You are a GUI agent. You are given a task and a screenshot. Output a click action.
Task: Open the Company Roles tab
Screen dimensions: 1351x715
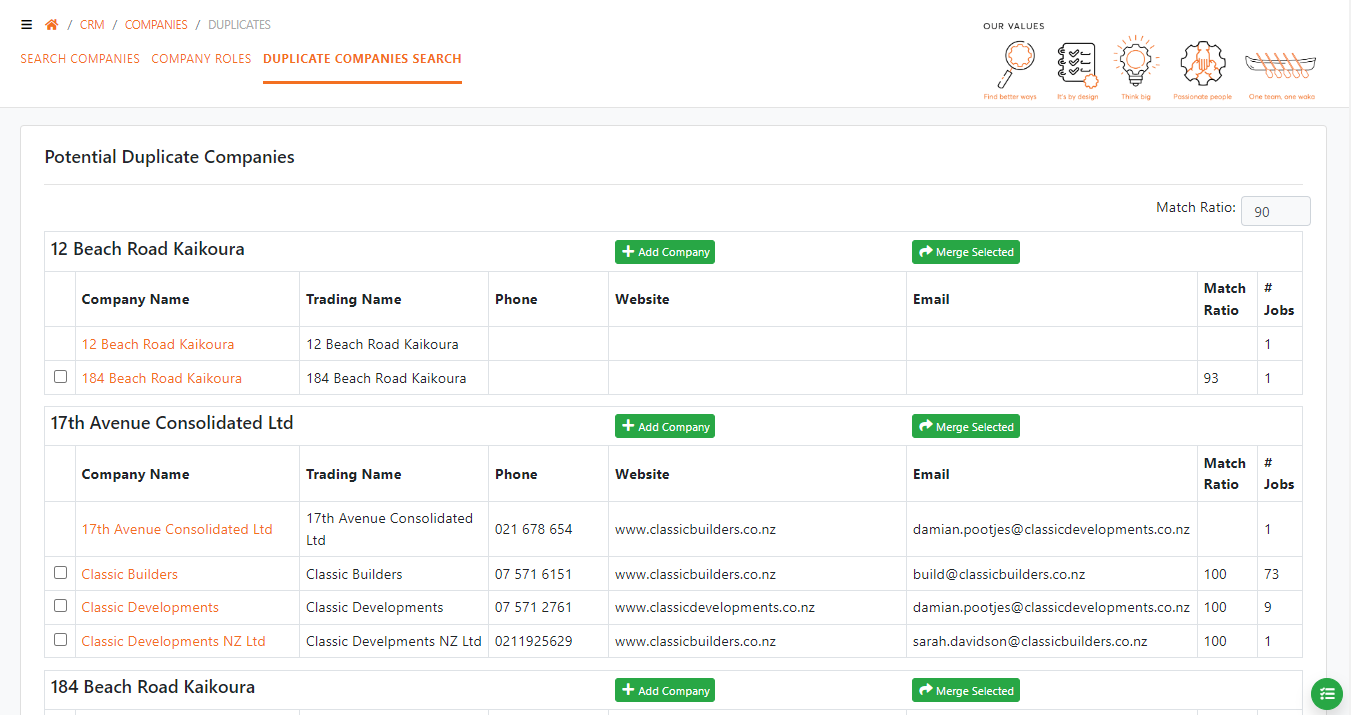tap(201, 59)
